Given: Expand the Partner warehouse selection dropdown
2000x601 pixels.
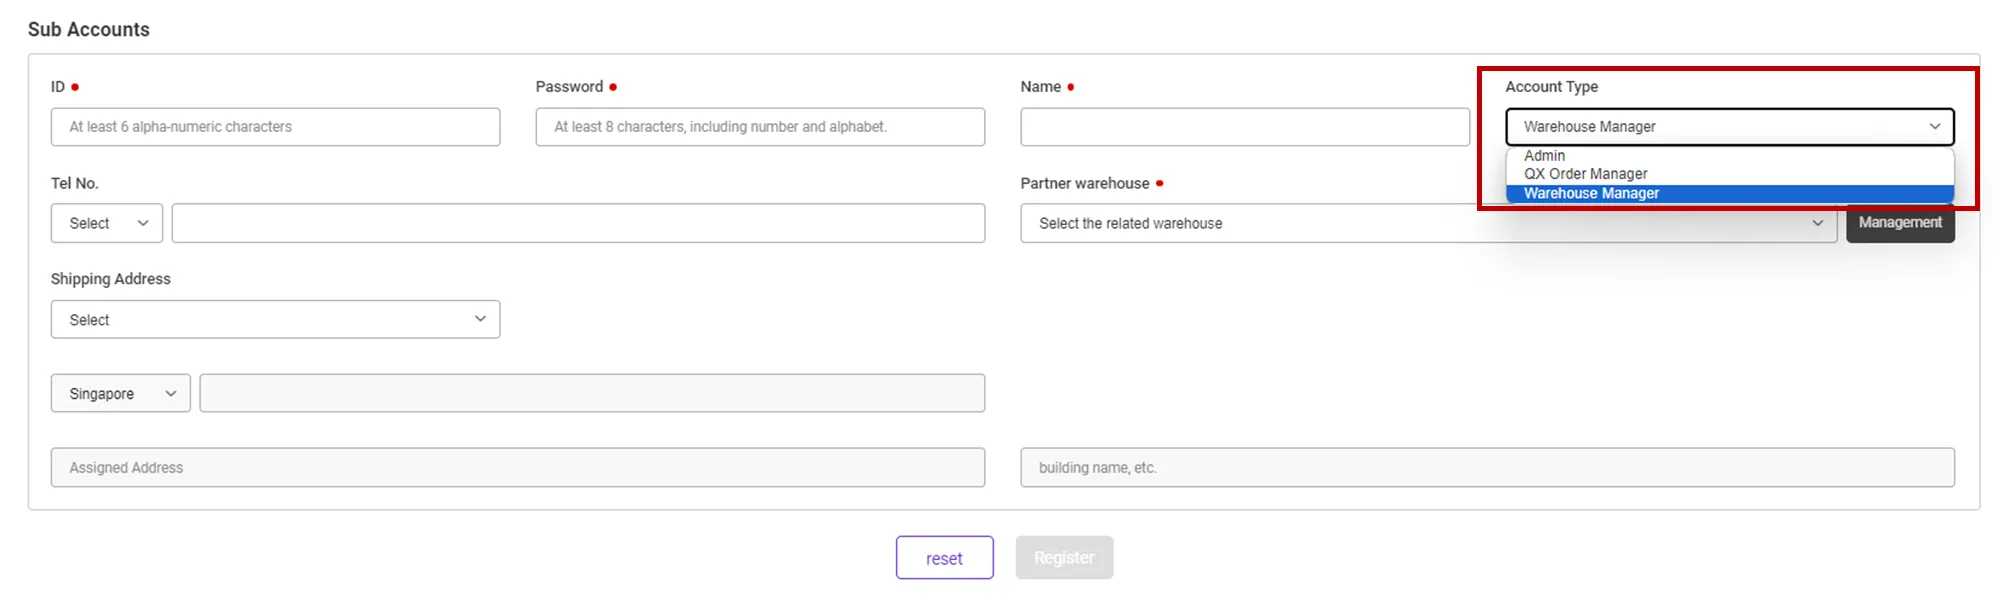Looking at the screenshot, I should pyautogui.click(x=1427, y=223).
